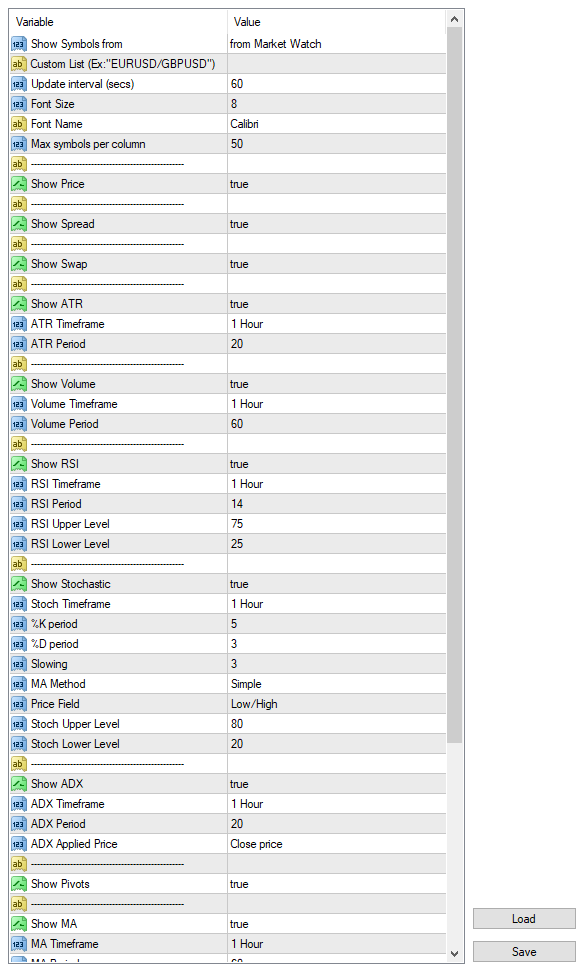This screenshot has width=585, height=971.
Task: Open the ADX Applied Price Close price dropdown
Action: 337,844
